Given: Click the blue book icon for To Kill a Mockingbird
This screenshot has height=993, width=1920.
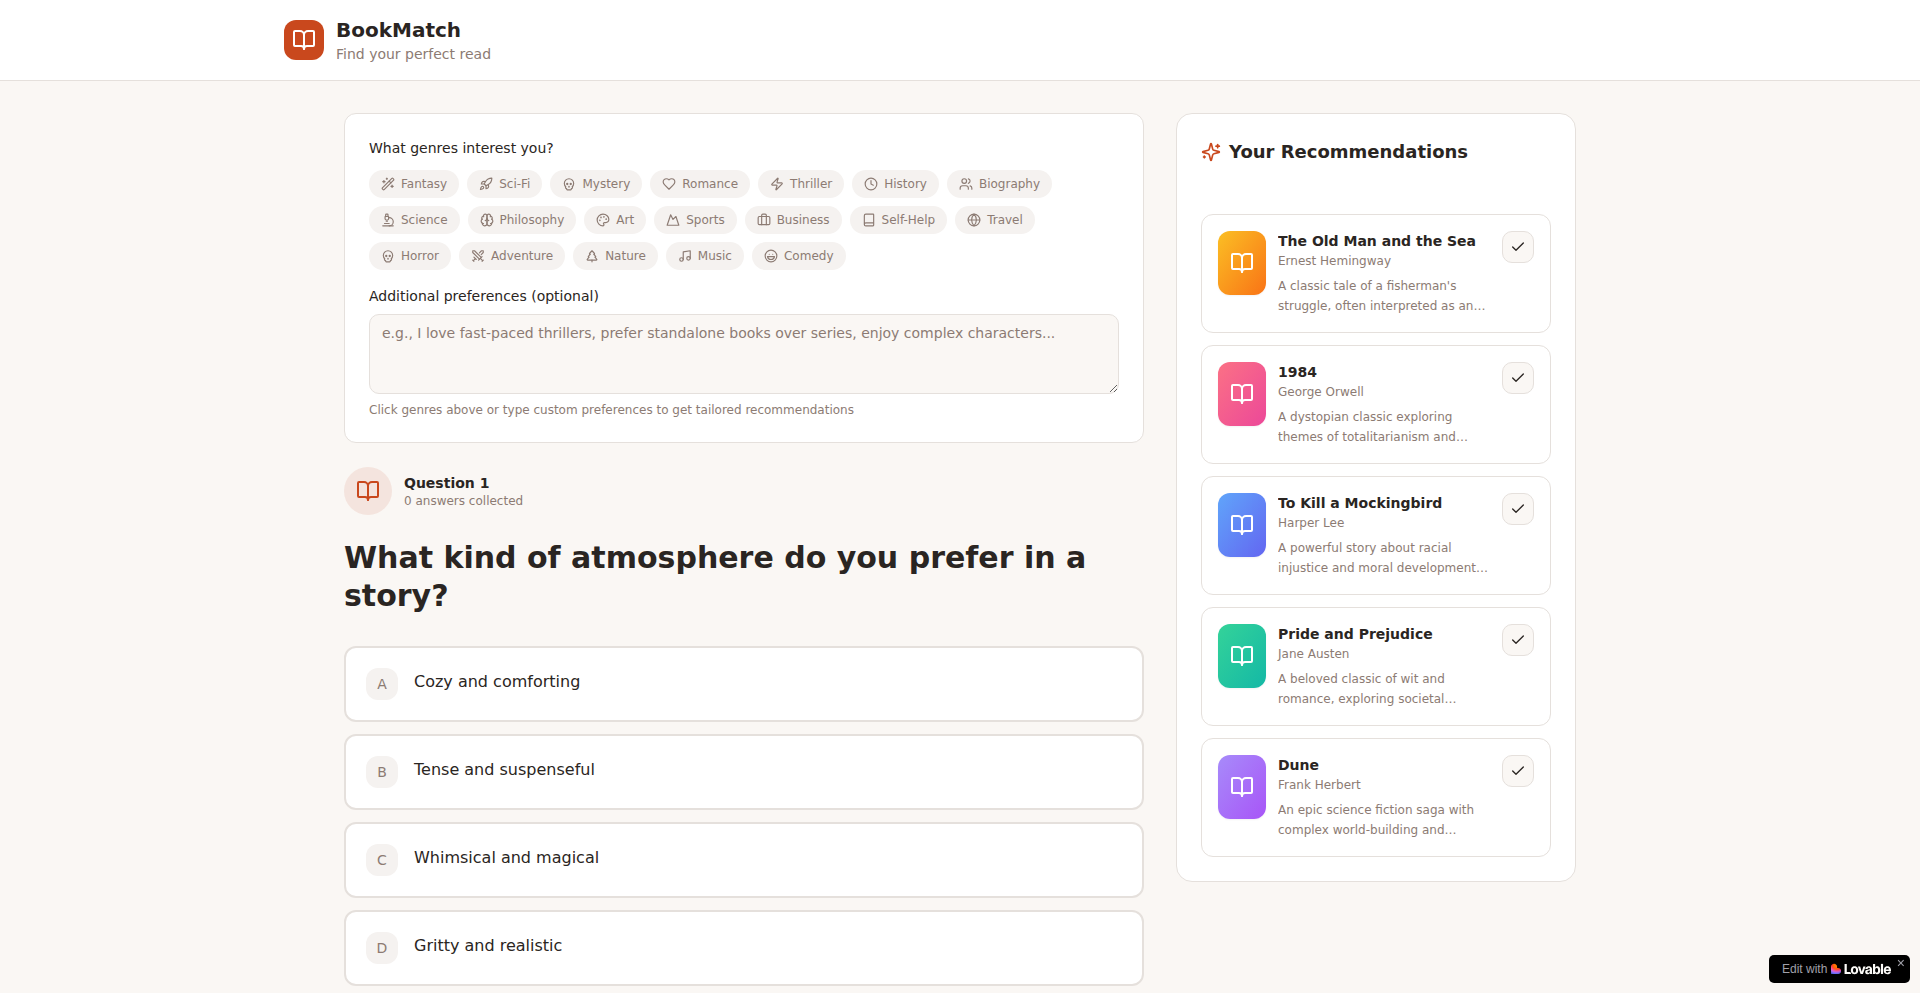Looking at the screenshot, I should [x=1241, y=525].
